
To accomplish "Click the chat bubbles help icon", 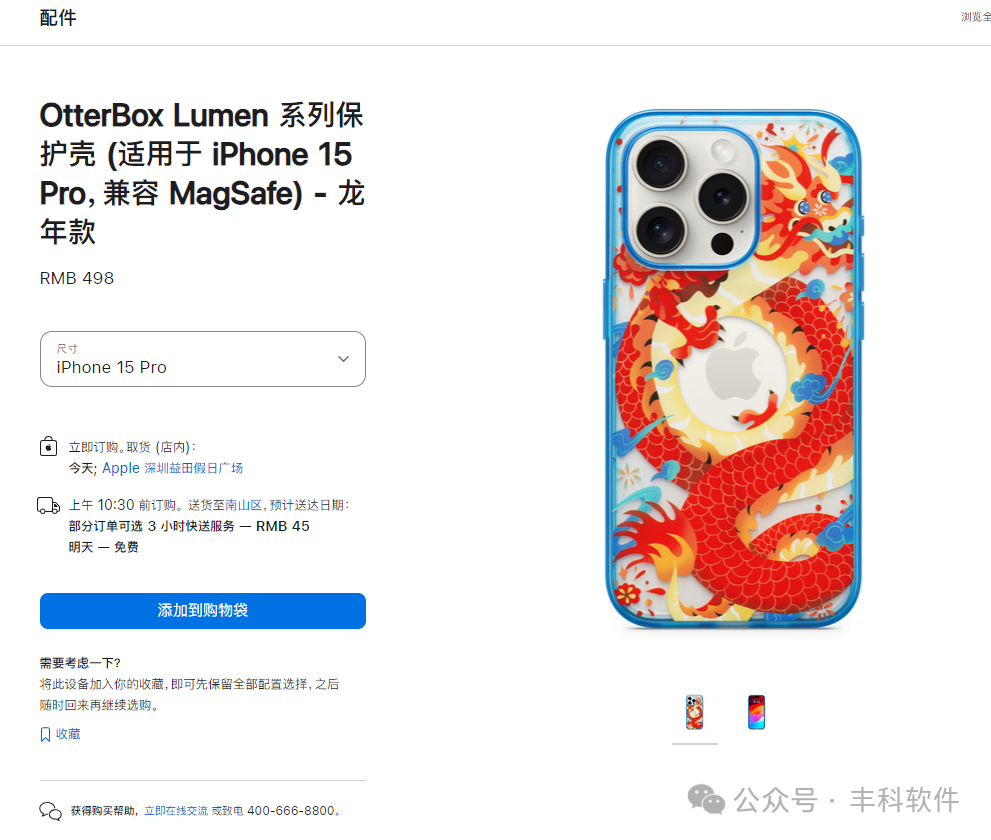I will (x=51, y=811).
